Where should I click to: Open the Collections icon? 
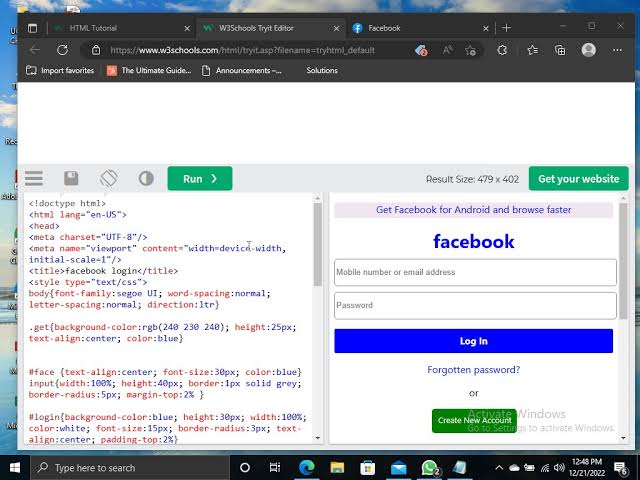560,50
